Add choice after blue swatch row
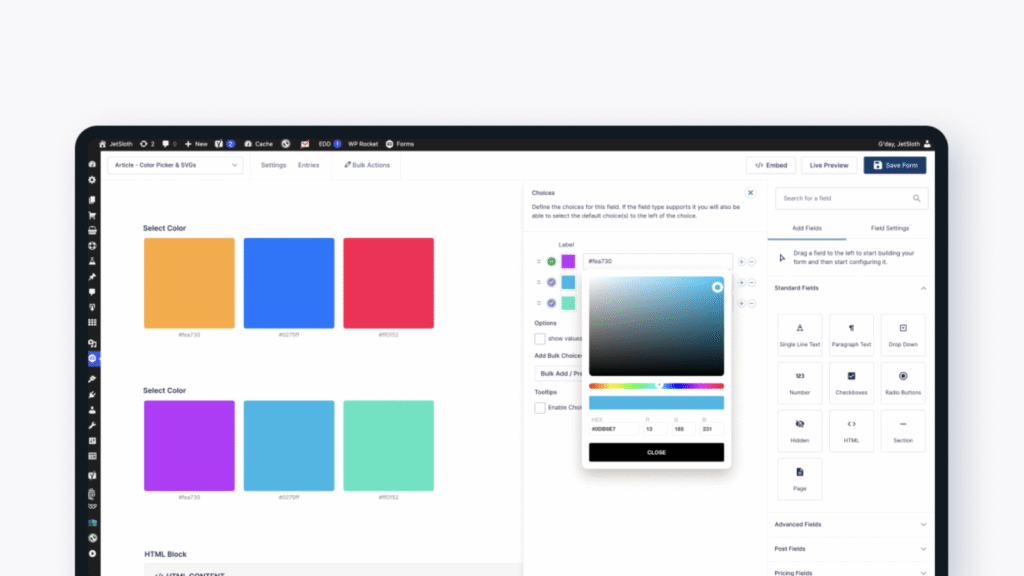 pyautogui.click(x=741, y=283)
